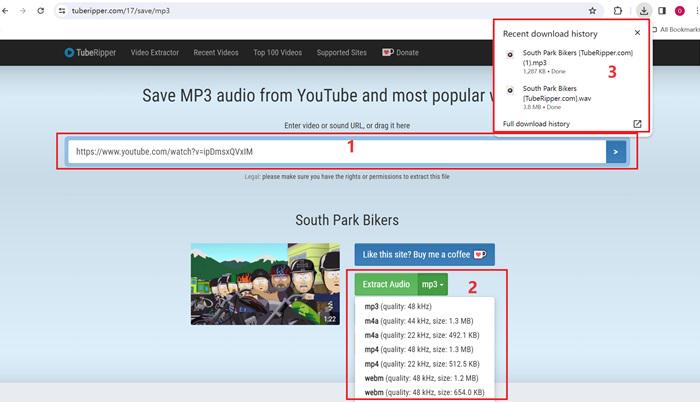Screen dimensions: 700x402
Task: Click the open-in-new-tab icon beside Full download history
Action: pyautogui.click(x=637, y=124)
